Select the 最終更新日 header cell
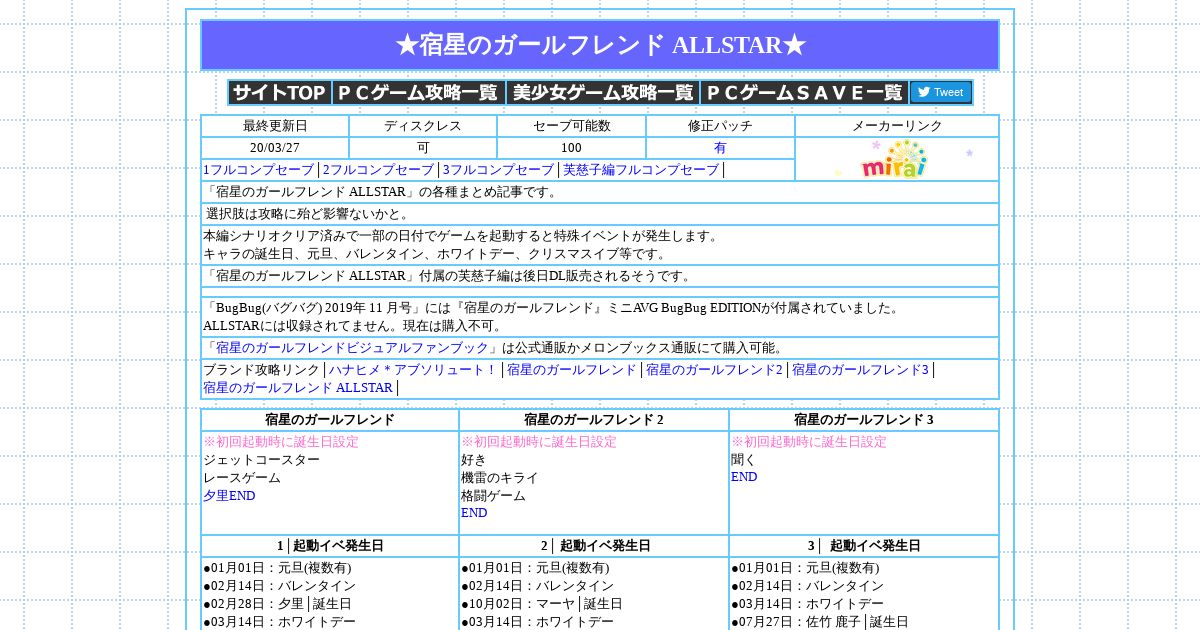This screenshot has width=1200, height=630. (x=275, y=126)
